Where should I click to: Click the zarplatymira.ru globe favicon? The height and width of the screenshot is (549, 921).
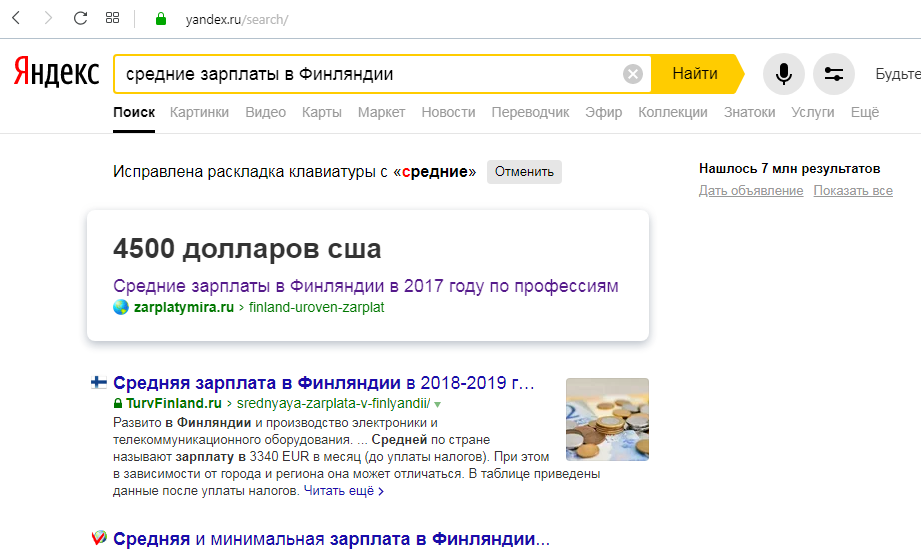(x=120, y=307)
